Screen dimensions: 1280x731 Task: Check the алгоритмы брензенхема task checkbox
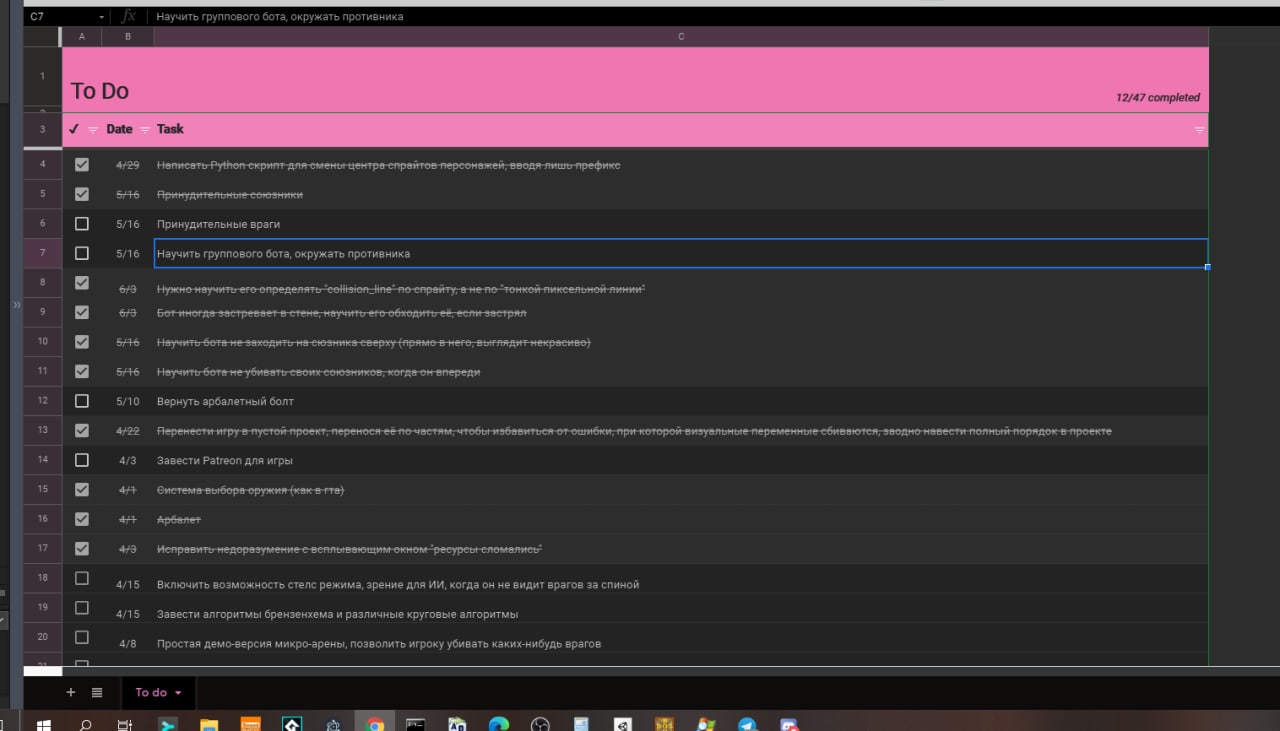click(82, 608)
